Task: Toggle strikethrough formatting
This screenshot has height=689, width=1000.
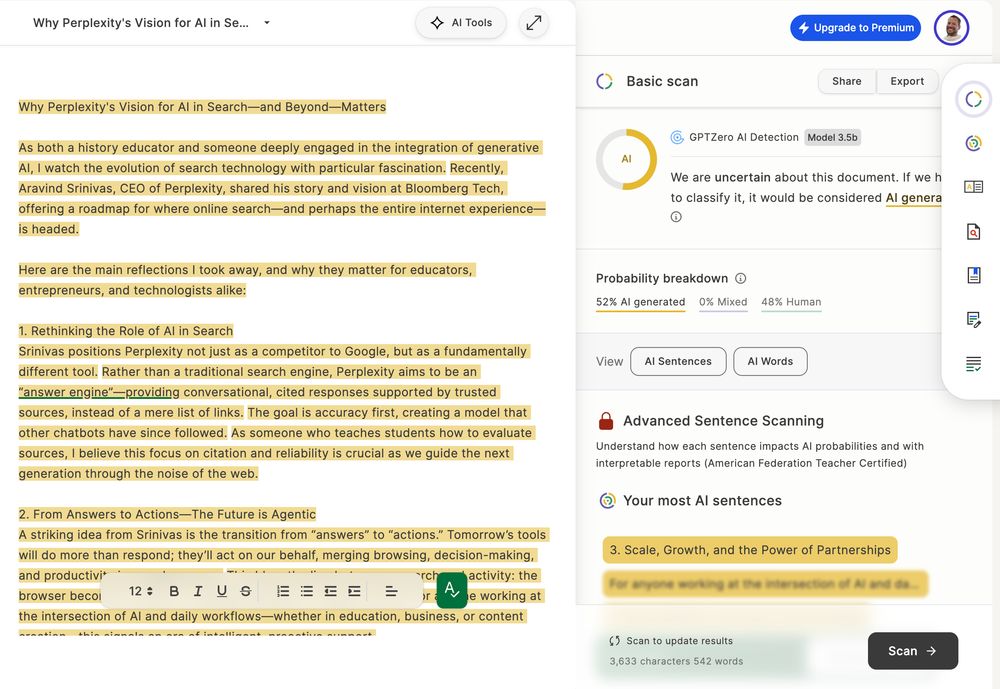Action: point(246,591)
